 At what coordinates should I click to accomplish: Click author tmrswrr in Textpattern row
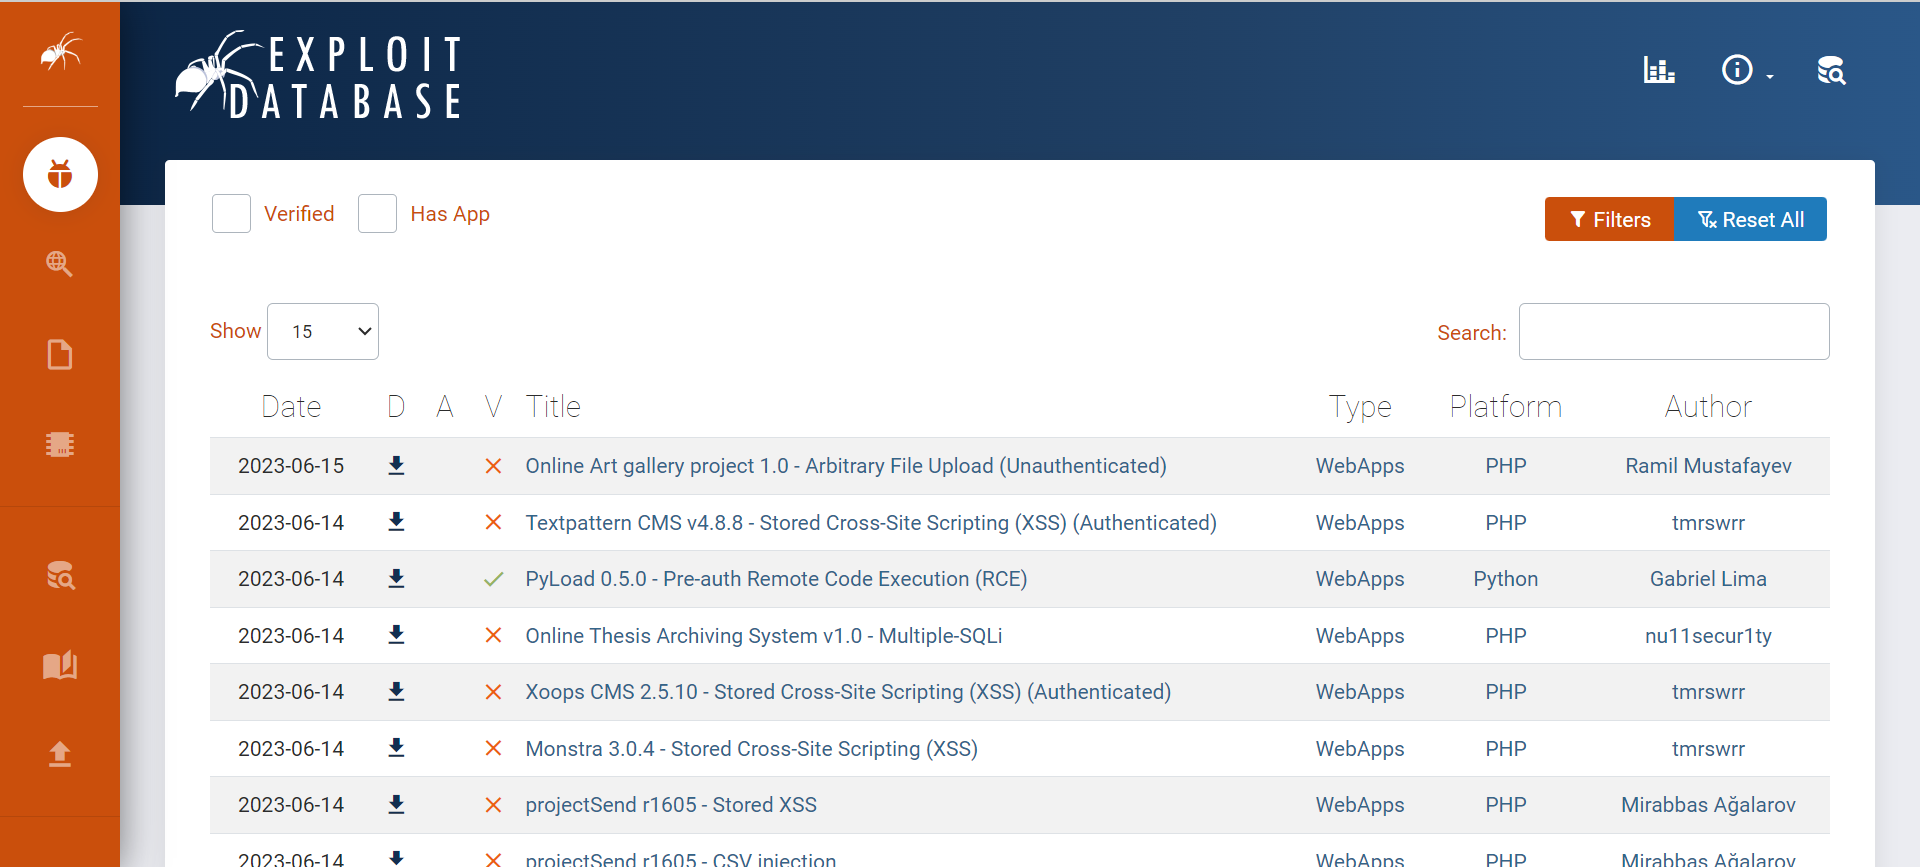coord(1708,523)
